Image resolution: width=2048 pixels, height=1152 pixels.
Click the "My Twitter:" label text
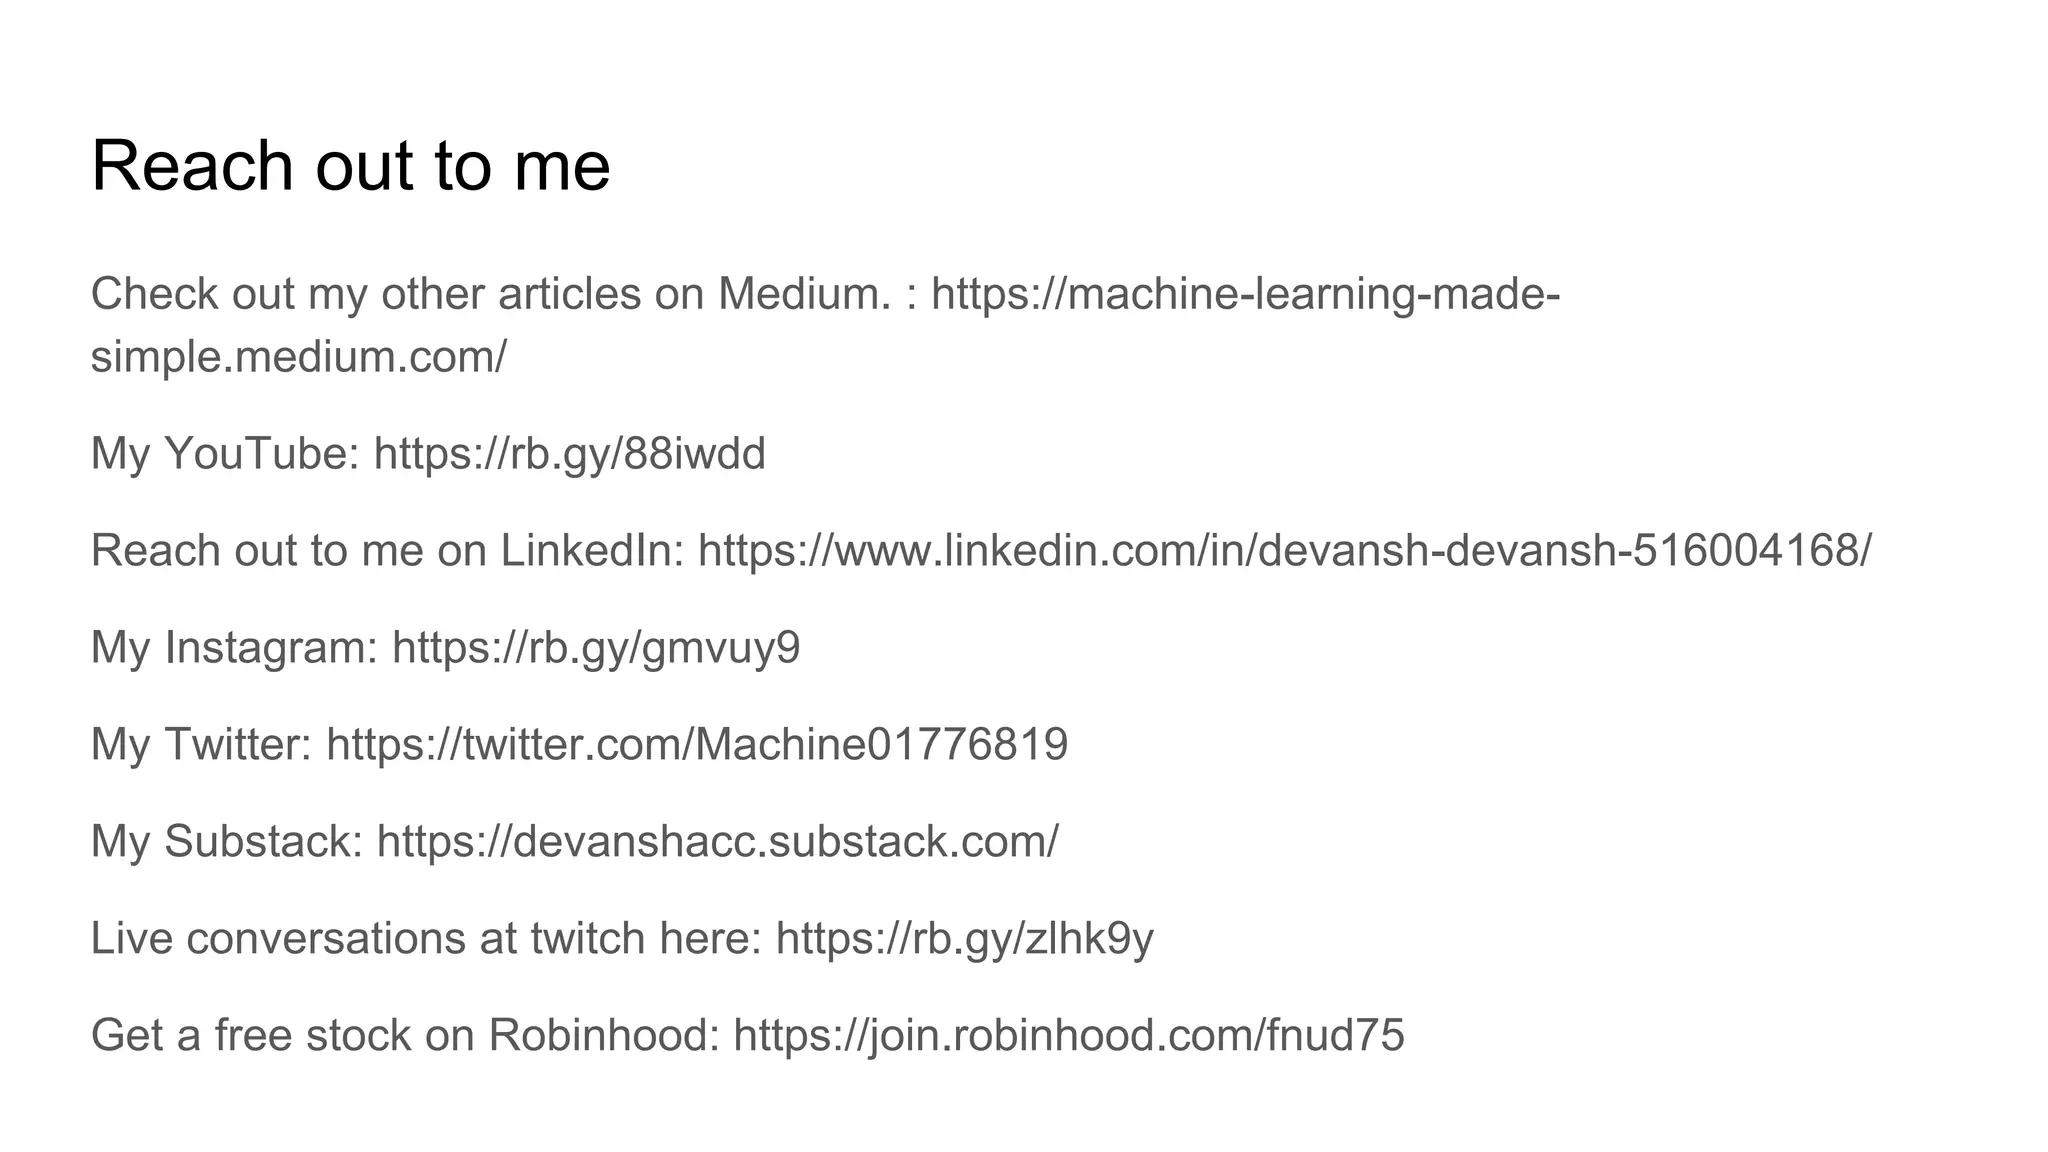201,745
